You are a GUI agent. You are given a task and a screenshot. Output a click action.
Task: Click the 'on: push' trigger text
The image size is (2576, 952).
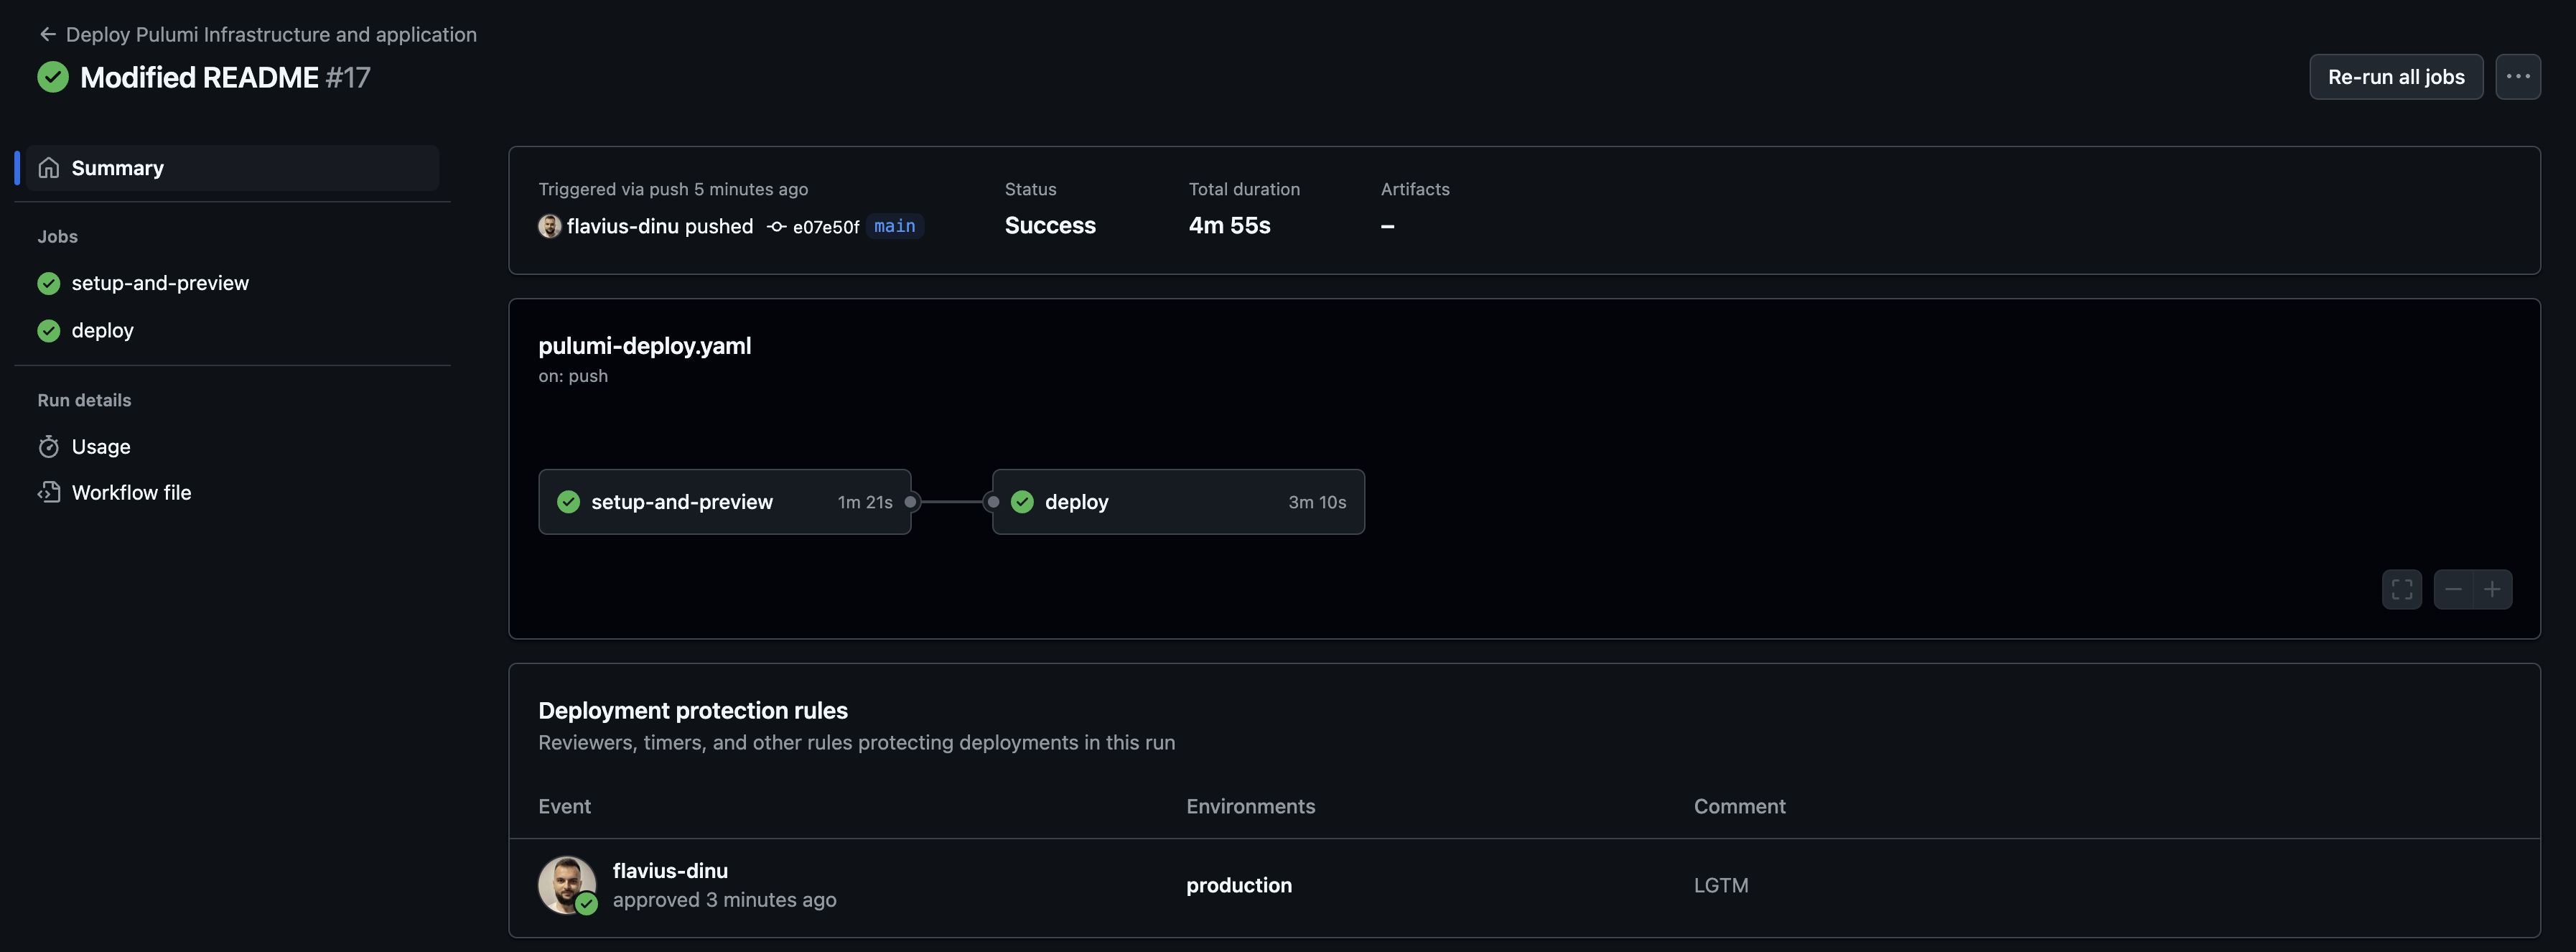pos(573,376)
